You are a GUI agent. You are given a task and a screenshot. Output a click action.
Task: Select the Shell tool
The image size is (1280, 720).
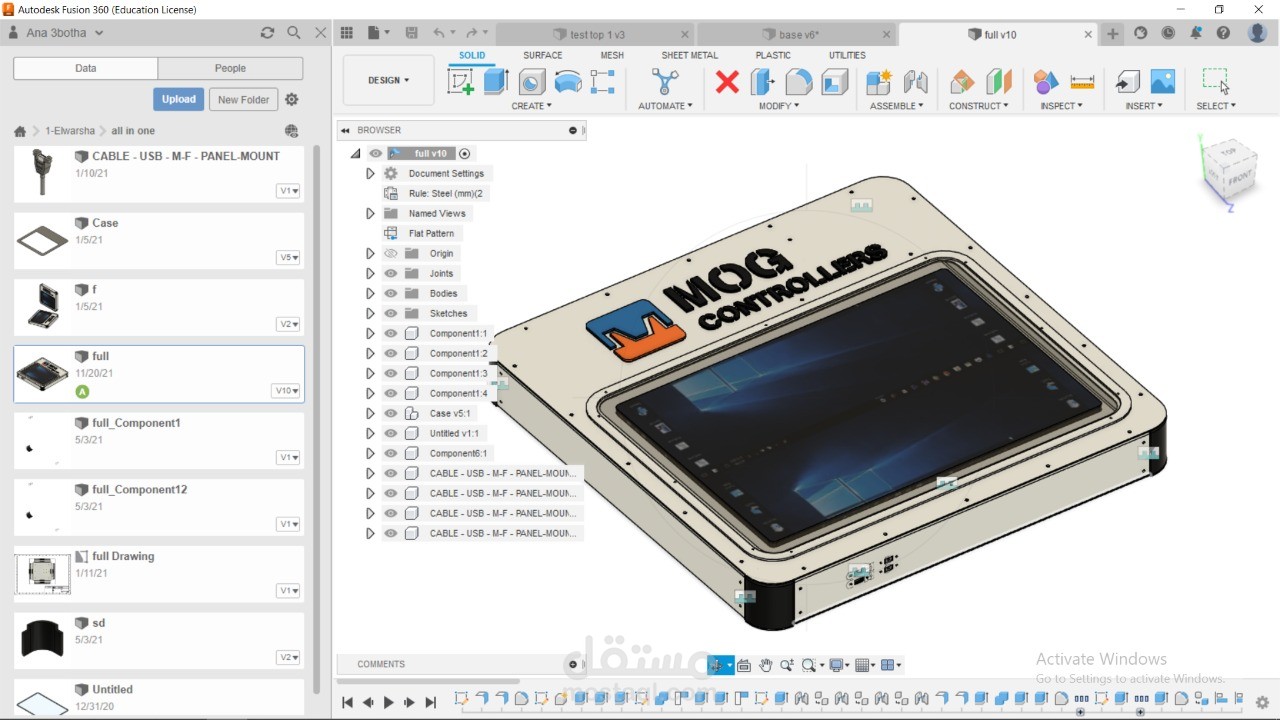click(835, 82)
